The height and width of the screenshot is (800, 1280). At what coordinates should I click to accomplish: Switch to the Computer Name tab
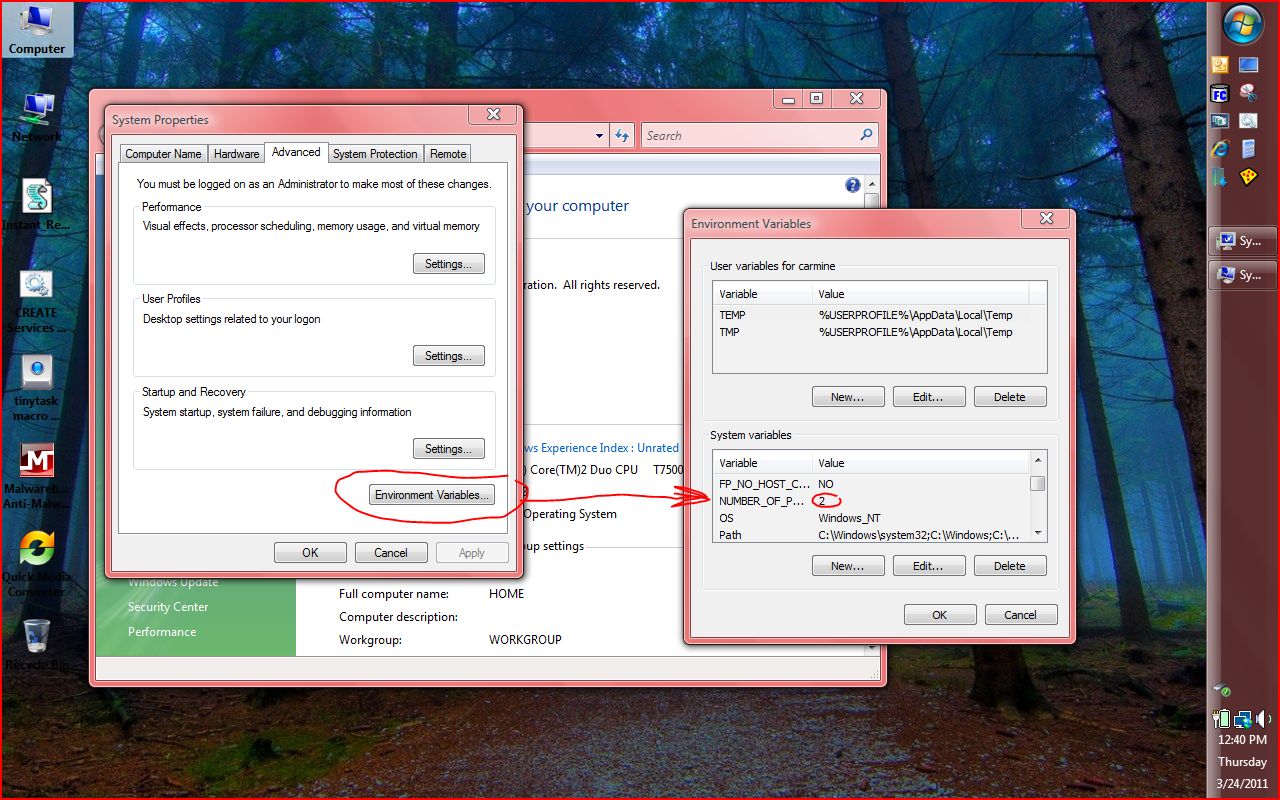163,154
